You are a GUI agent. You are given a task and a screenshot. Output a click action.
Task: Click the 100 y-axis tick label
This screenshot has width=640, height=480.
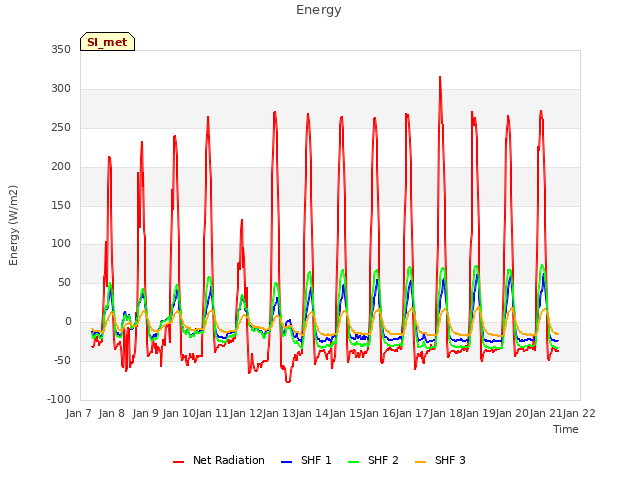point(61,244)
